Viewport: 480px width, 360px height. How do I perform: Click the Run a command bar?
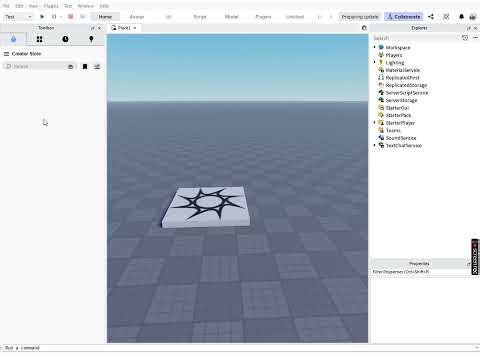tap(238, 348)
